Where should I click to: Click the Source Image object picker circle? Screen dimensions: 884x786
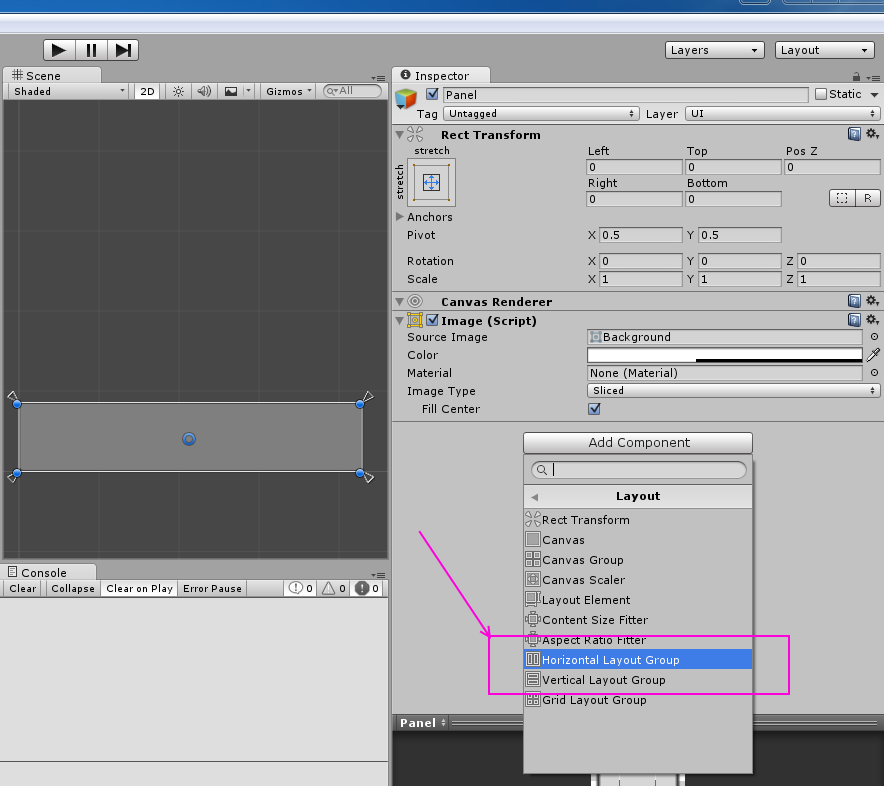(x=874, y=337)
